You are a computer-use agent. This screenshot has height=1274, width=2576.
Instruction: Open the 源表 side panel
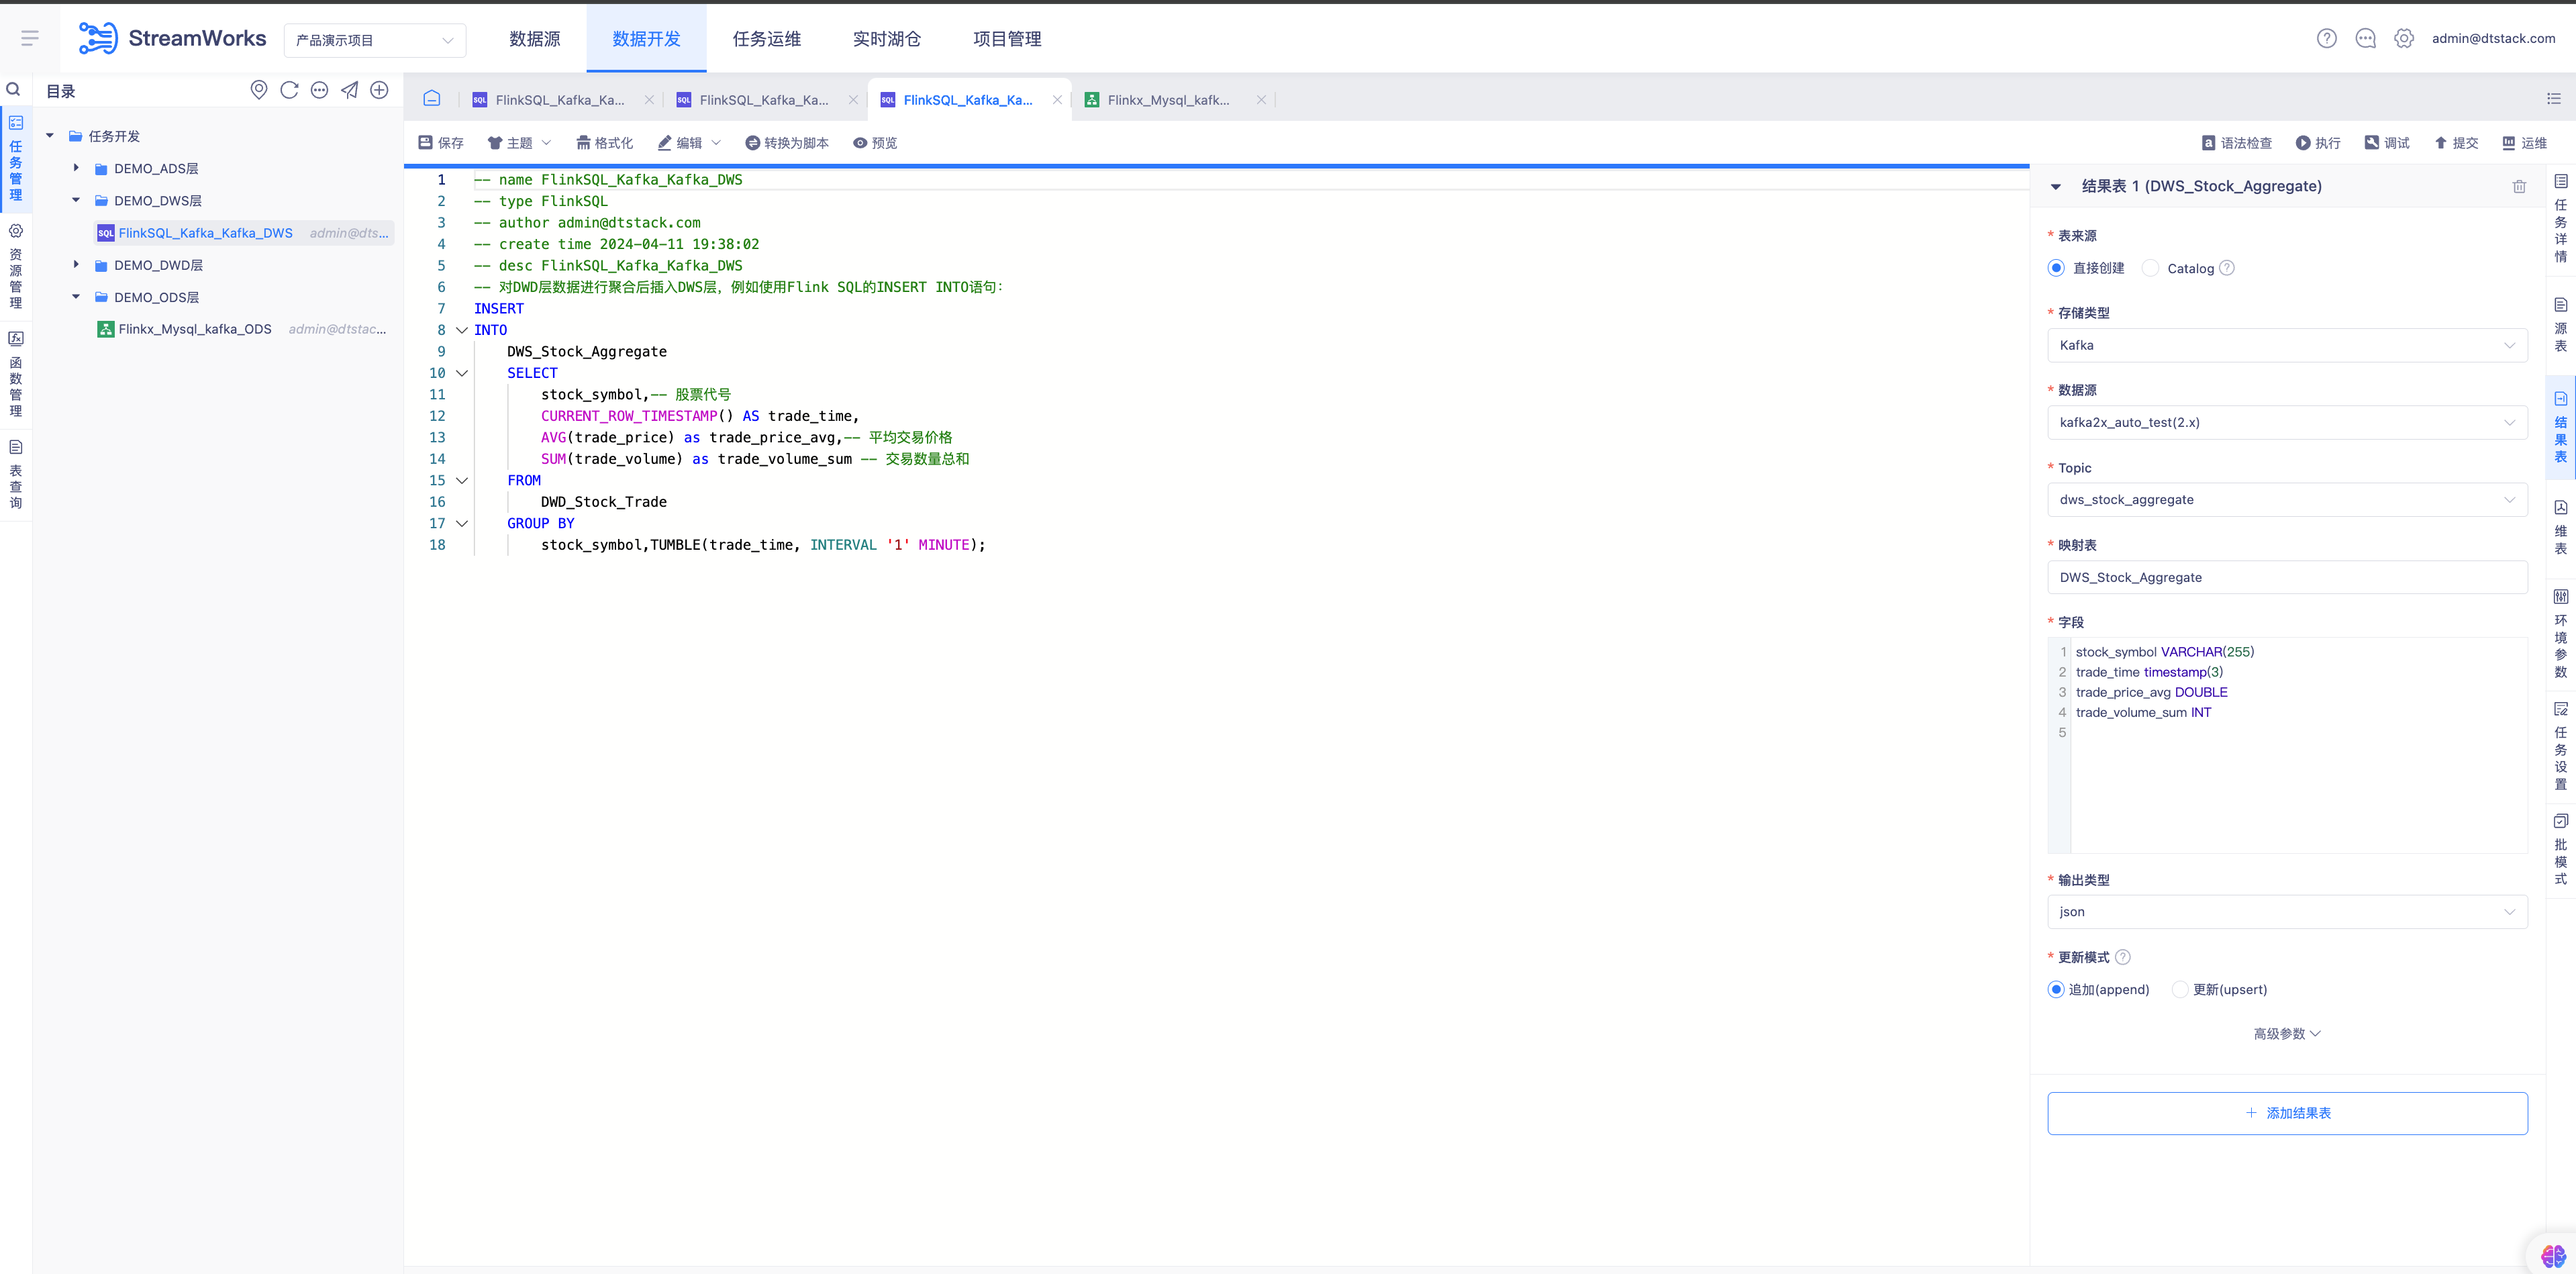coord(2560,325)
